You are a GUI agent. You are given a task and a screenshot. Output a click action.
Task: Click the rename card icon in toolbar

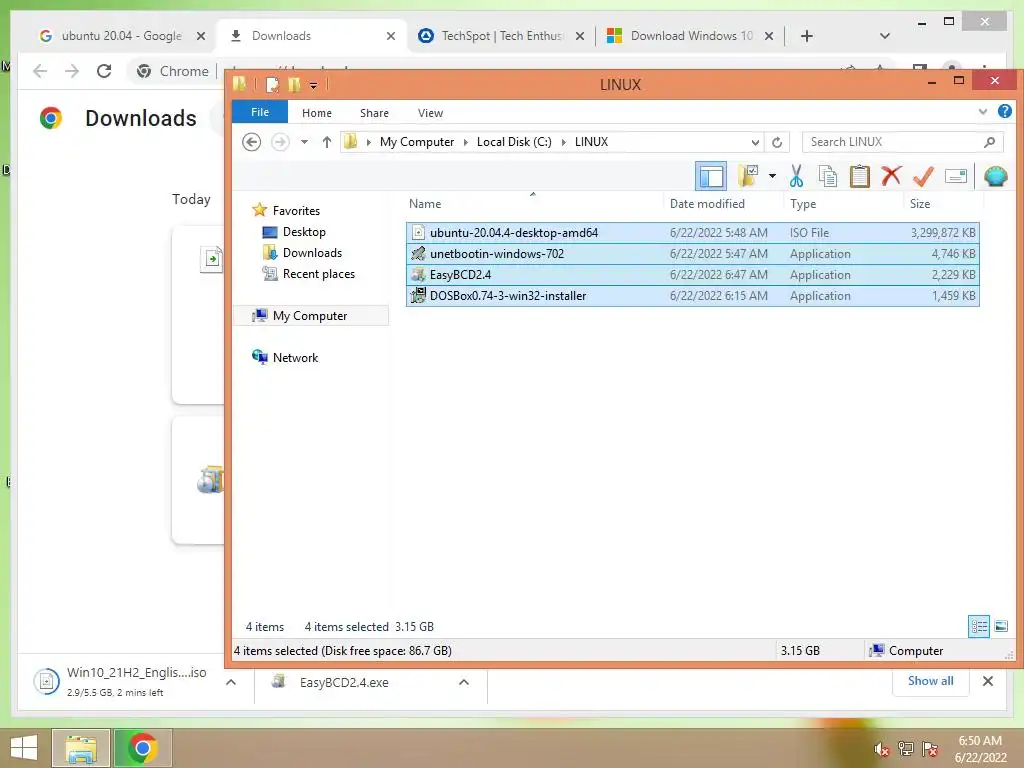click(x=955, y=176)
